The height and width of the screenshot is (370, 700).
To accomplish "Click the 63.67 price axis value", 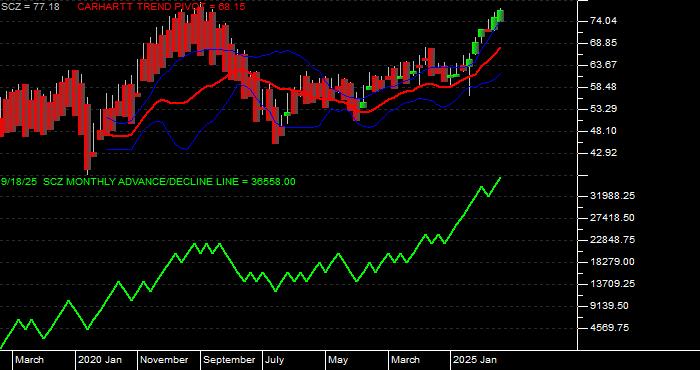I will coord(603,65).
